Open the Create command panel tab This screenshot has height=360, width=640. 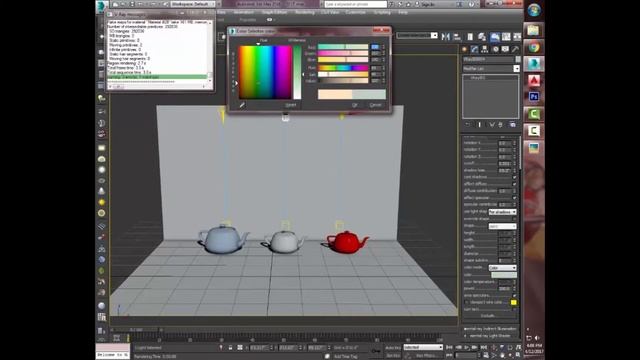pyautogui.click(x=464, y=49)
